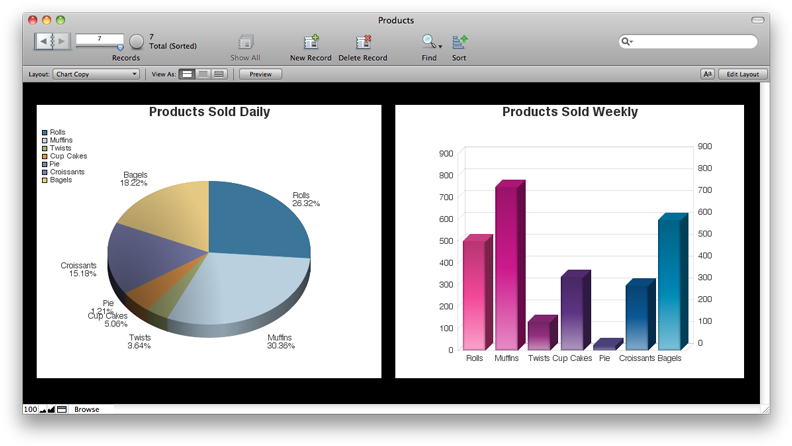Open the Layout dropdown showing Chart Copy
Viewport: 792px width, 446px height.
click(96, 74)
